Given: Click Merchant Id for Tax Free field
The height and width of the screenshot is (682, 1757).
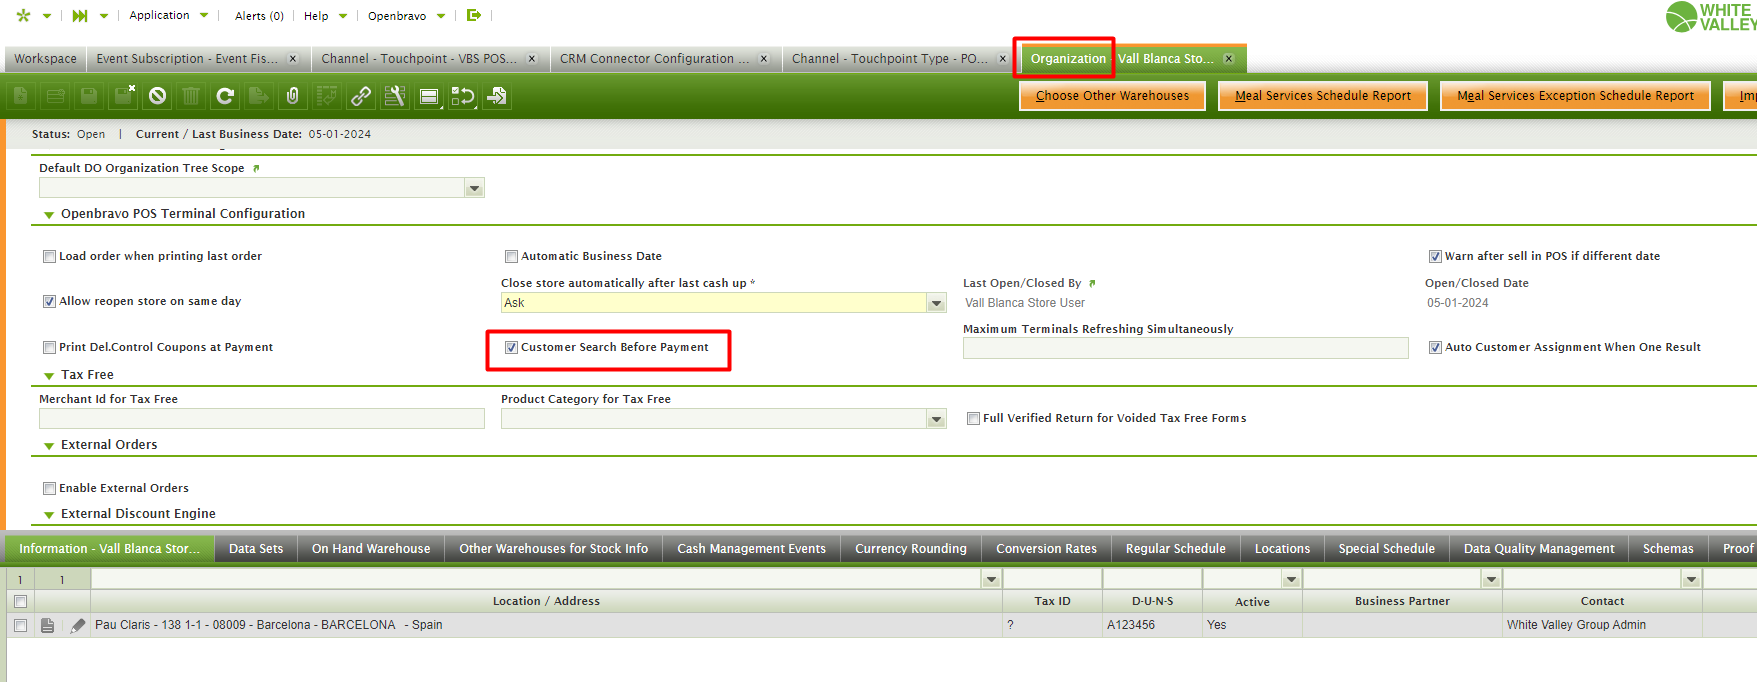Looking at the screenshot, I should point(262,419).
